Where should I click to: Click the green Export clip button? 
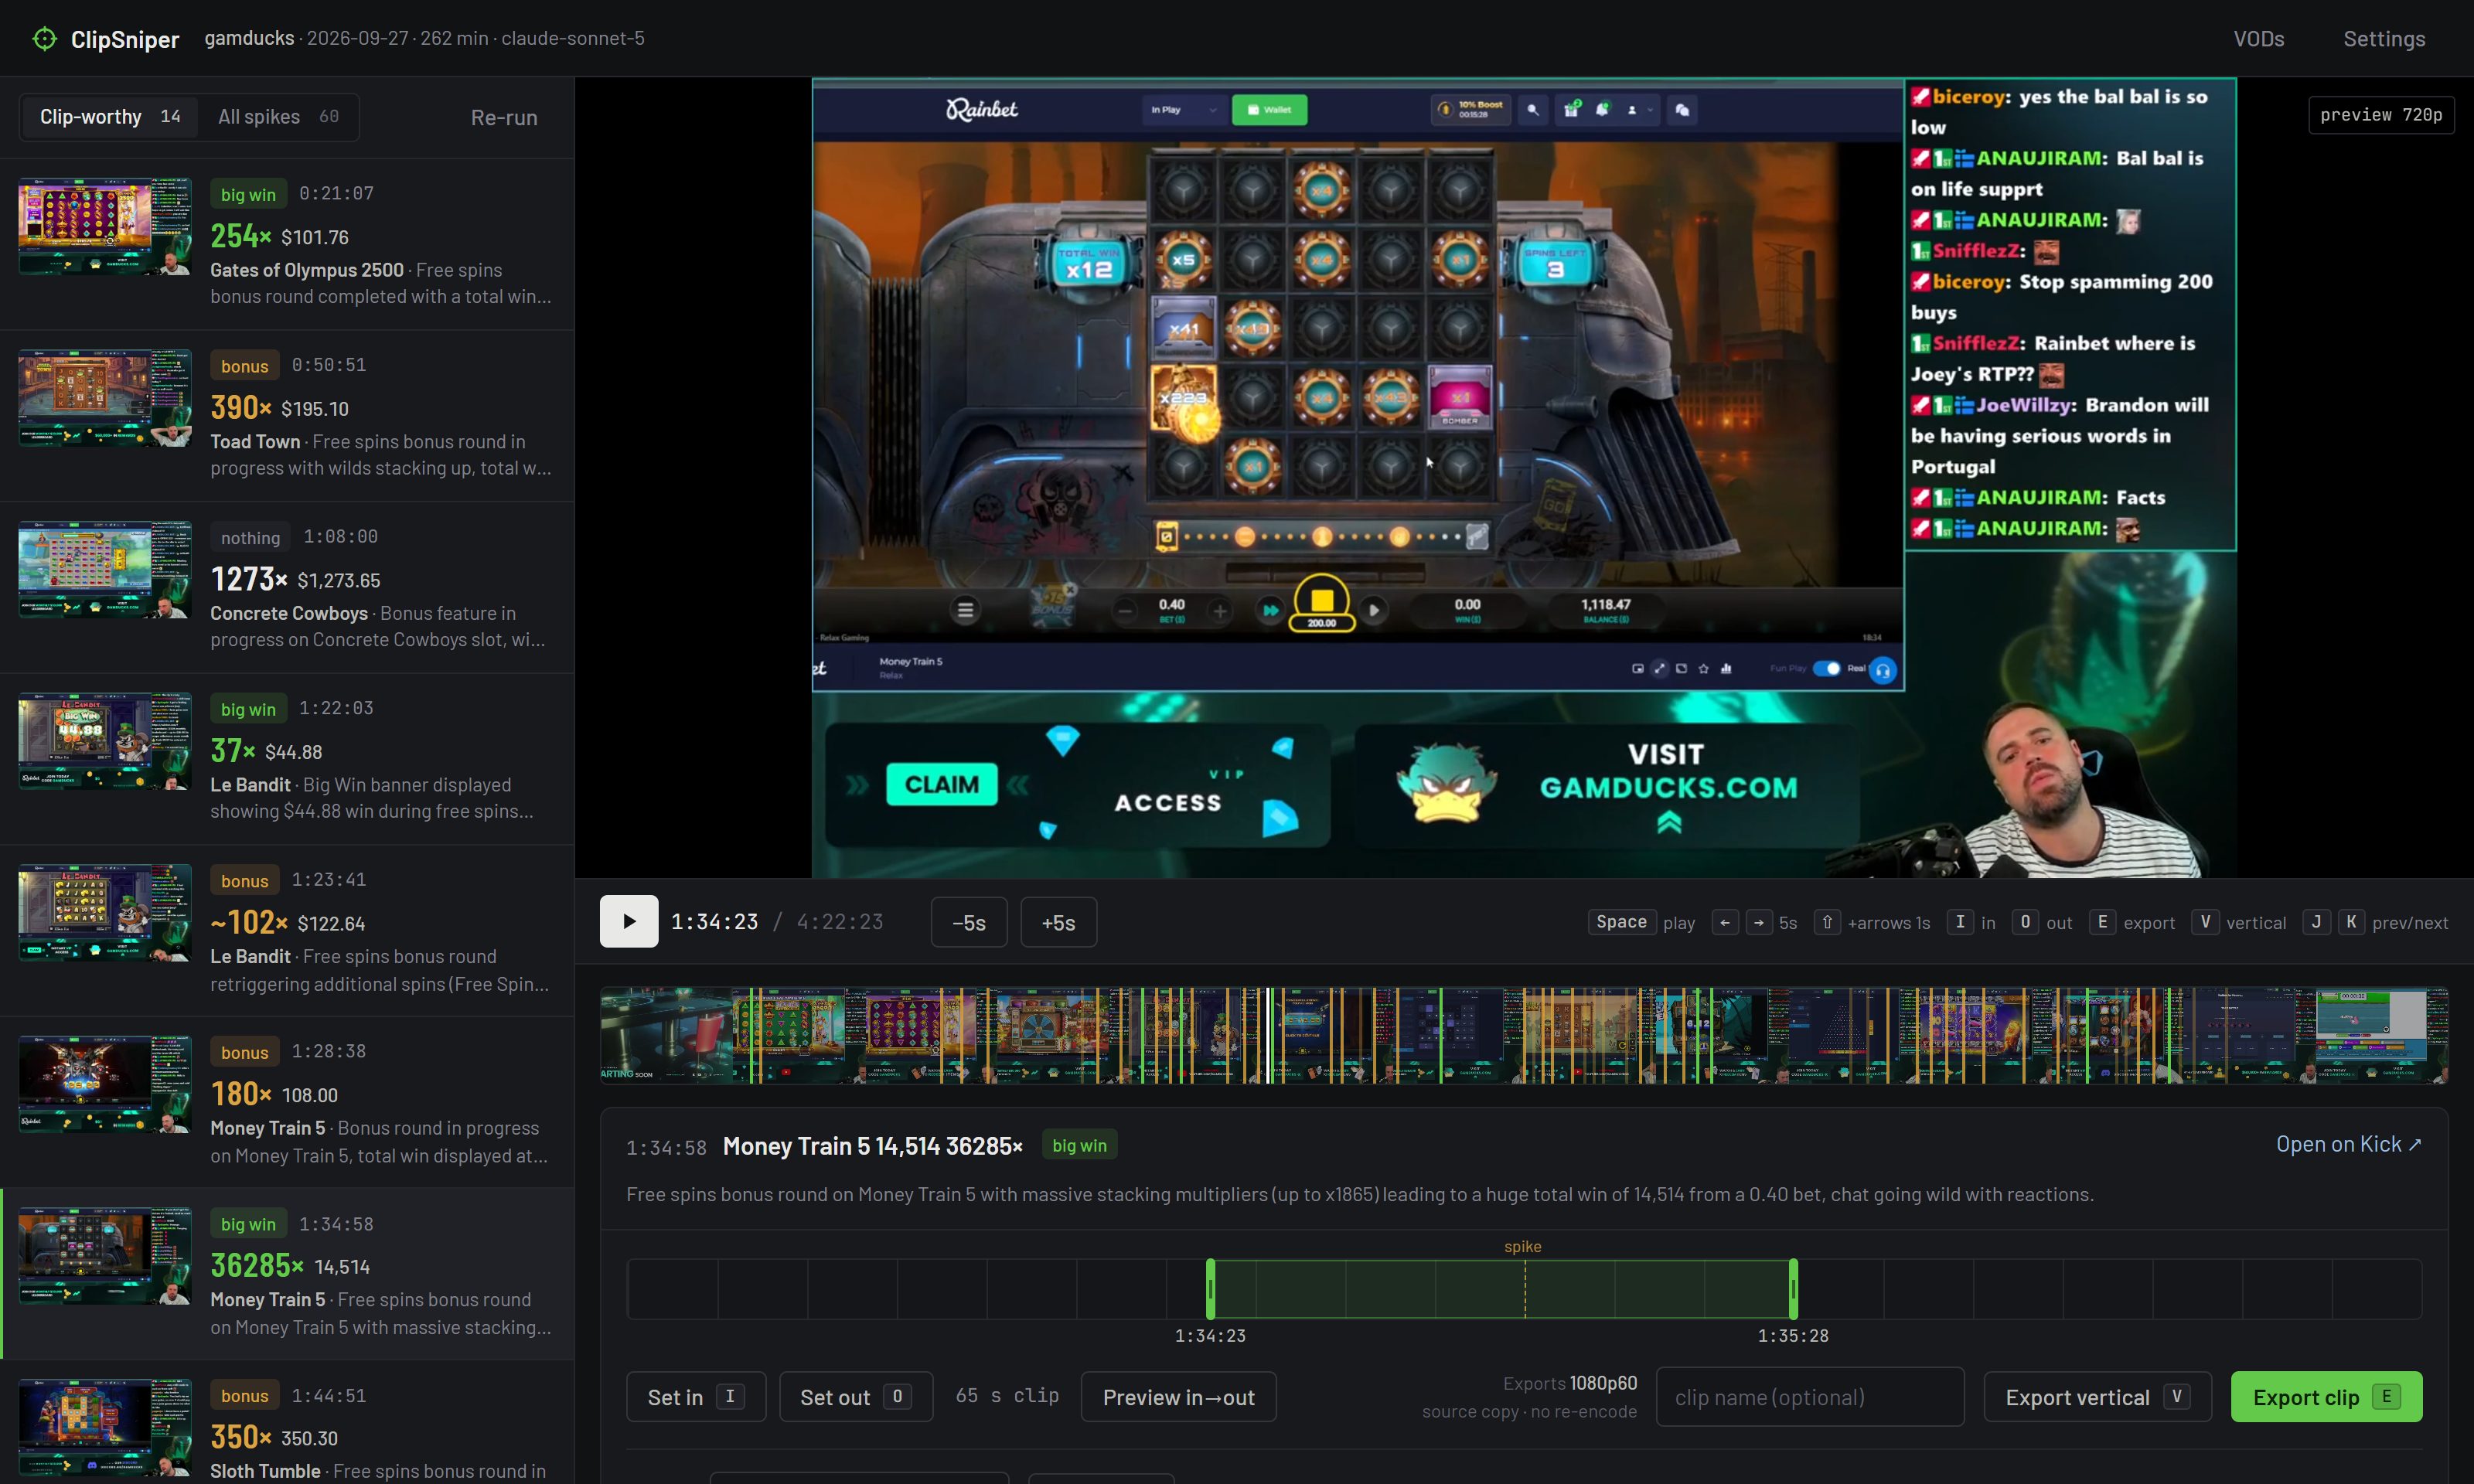(2326, 1397)
